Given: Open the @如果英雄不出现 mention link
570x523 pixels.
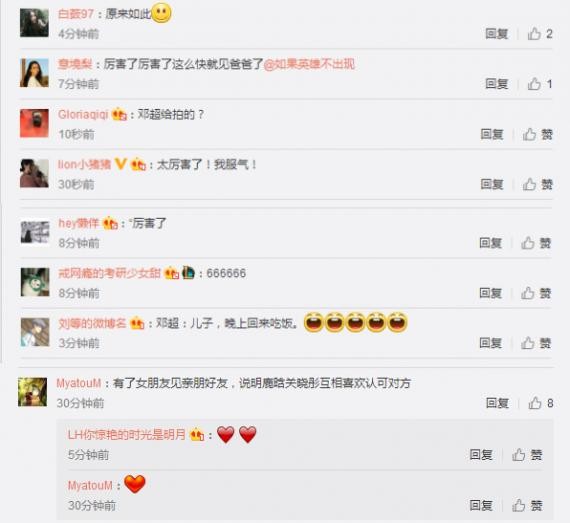Looking at the screenshot, I should (x=309, y=64).
